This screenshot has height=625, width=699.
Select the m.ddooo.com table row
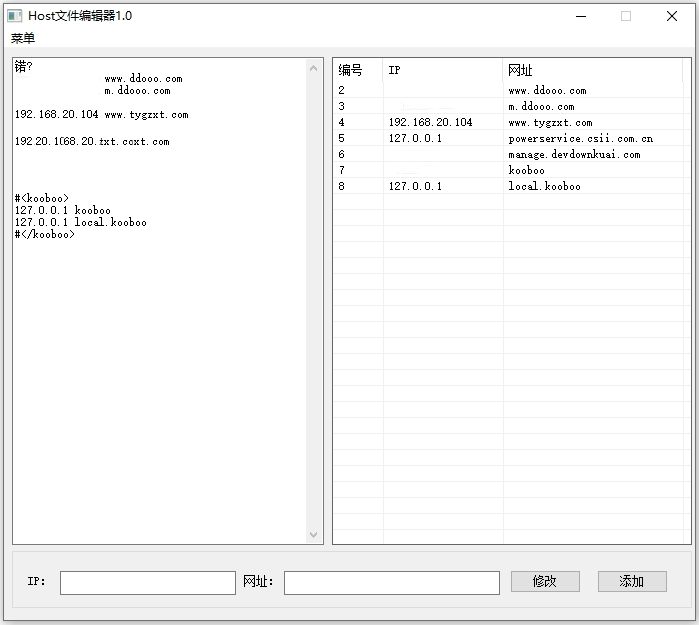click(x=541, y=106)
